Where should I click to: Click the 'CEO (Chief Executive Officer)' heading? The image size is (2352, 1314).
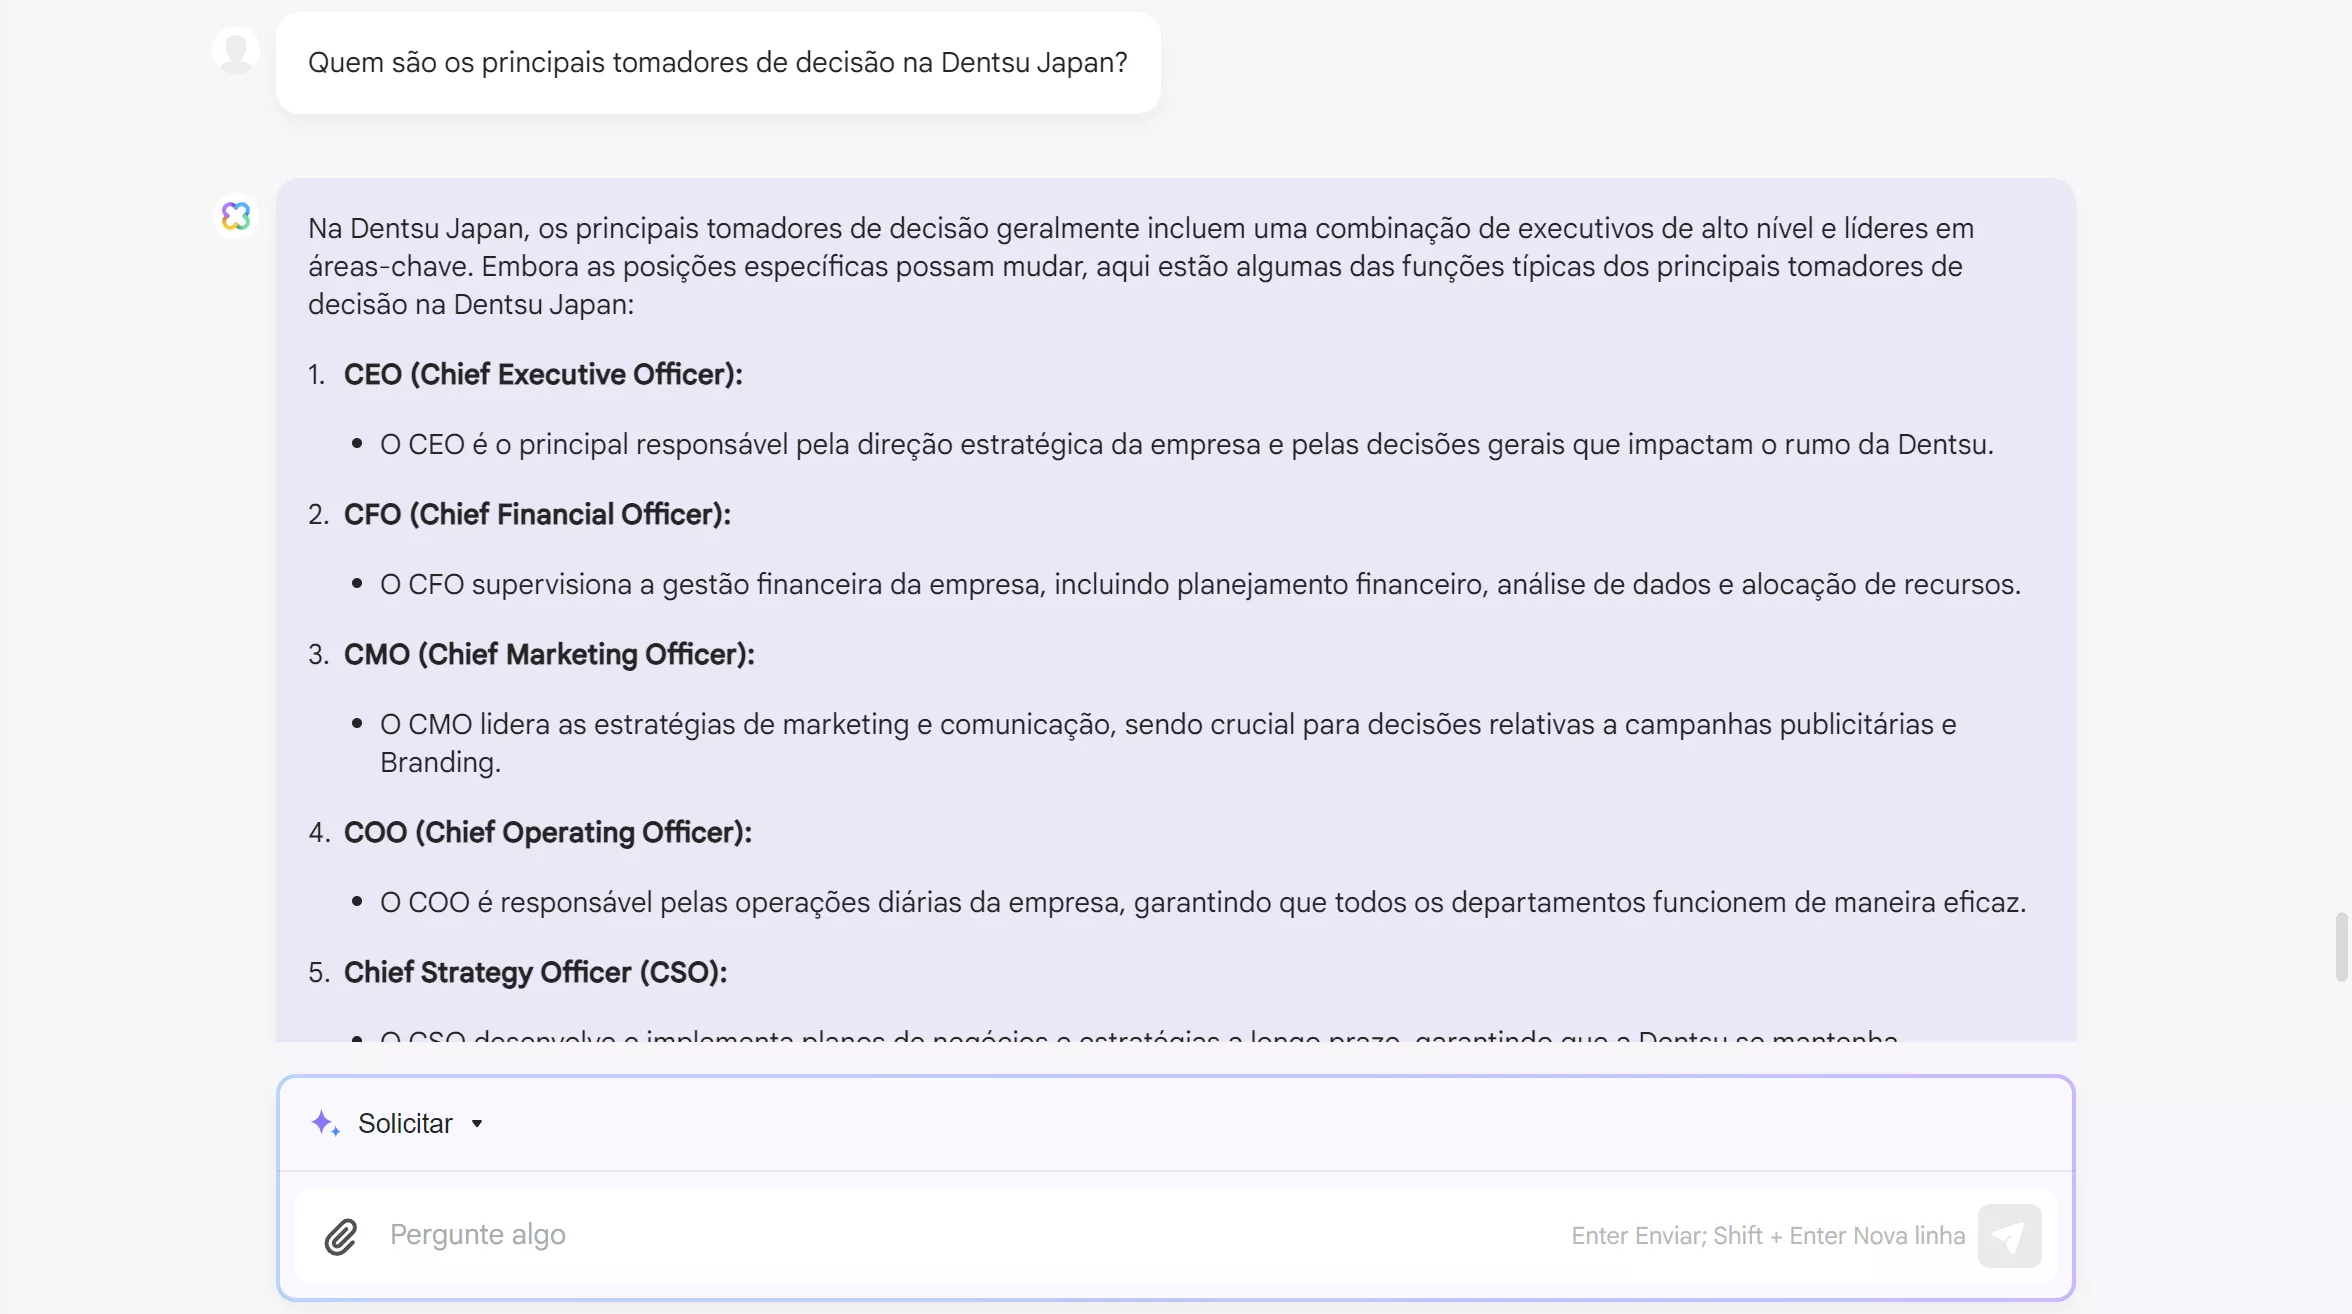[x=543, y=374]
